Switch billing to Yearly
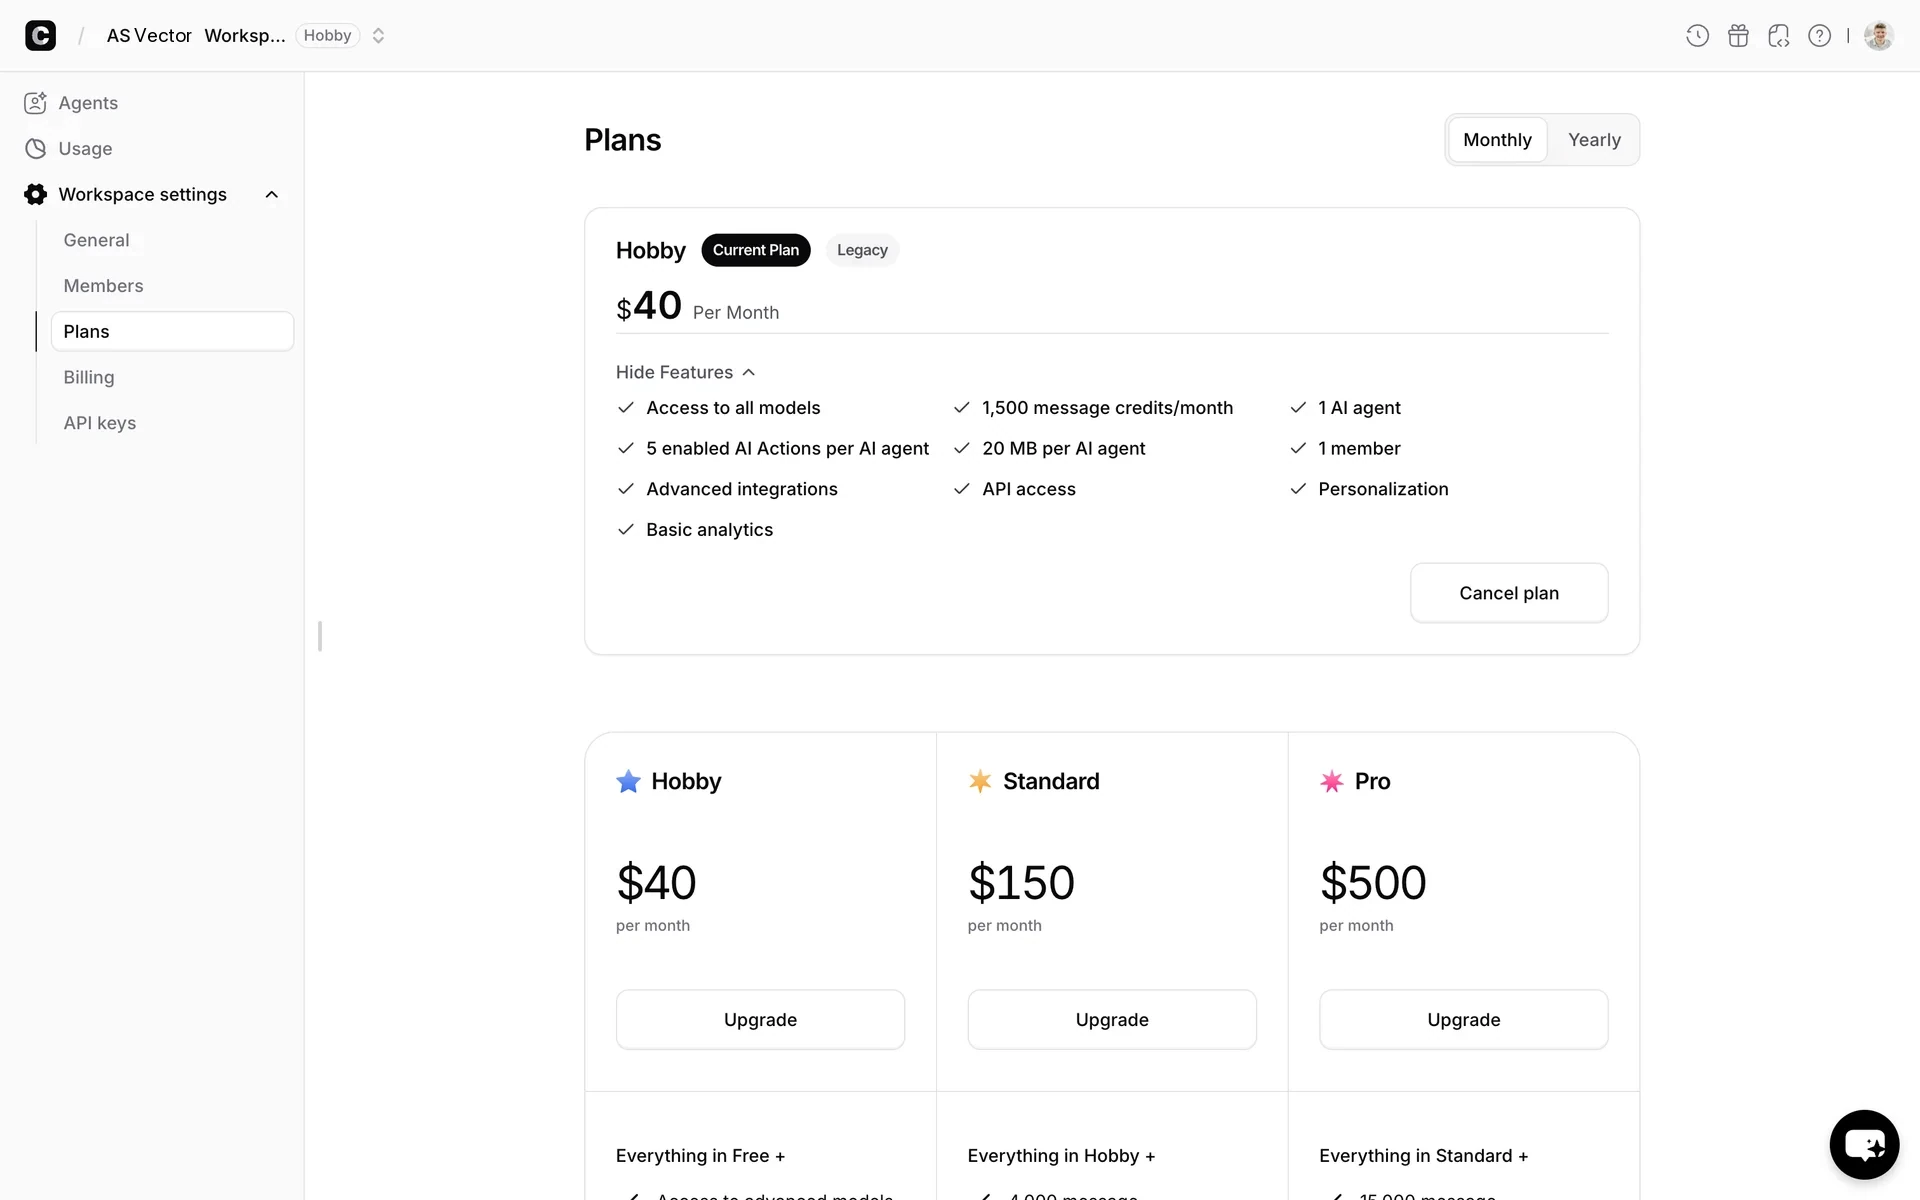 [x=1594, y=140]
